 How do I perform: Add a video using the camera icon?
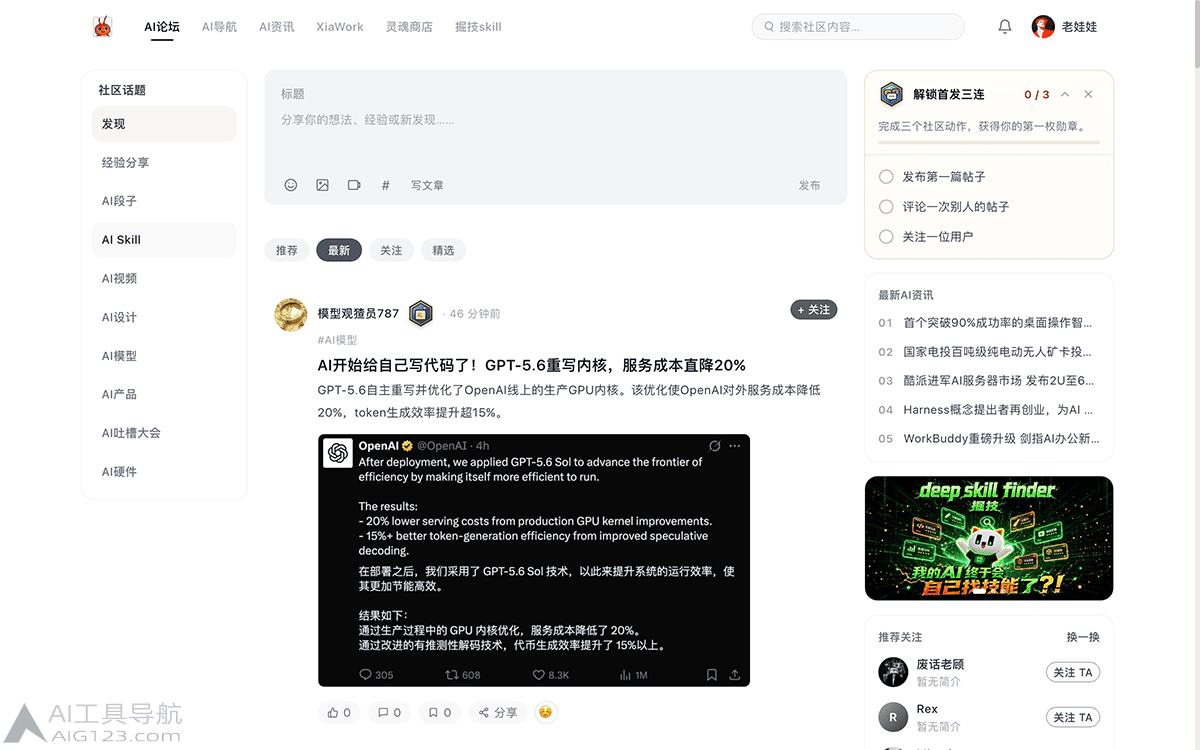(354, 185)
